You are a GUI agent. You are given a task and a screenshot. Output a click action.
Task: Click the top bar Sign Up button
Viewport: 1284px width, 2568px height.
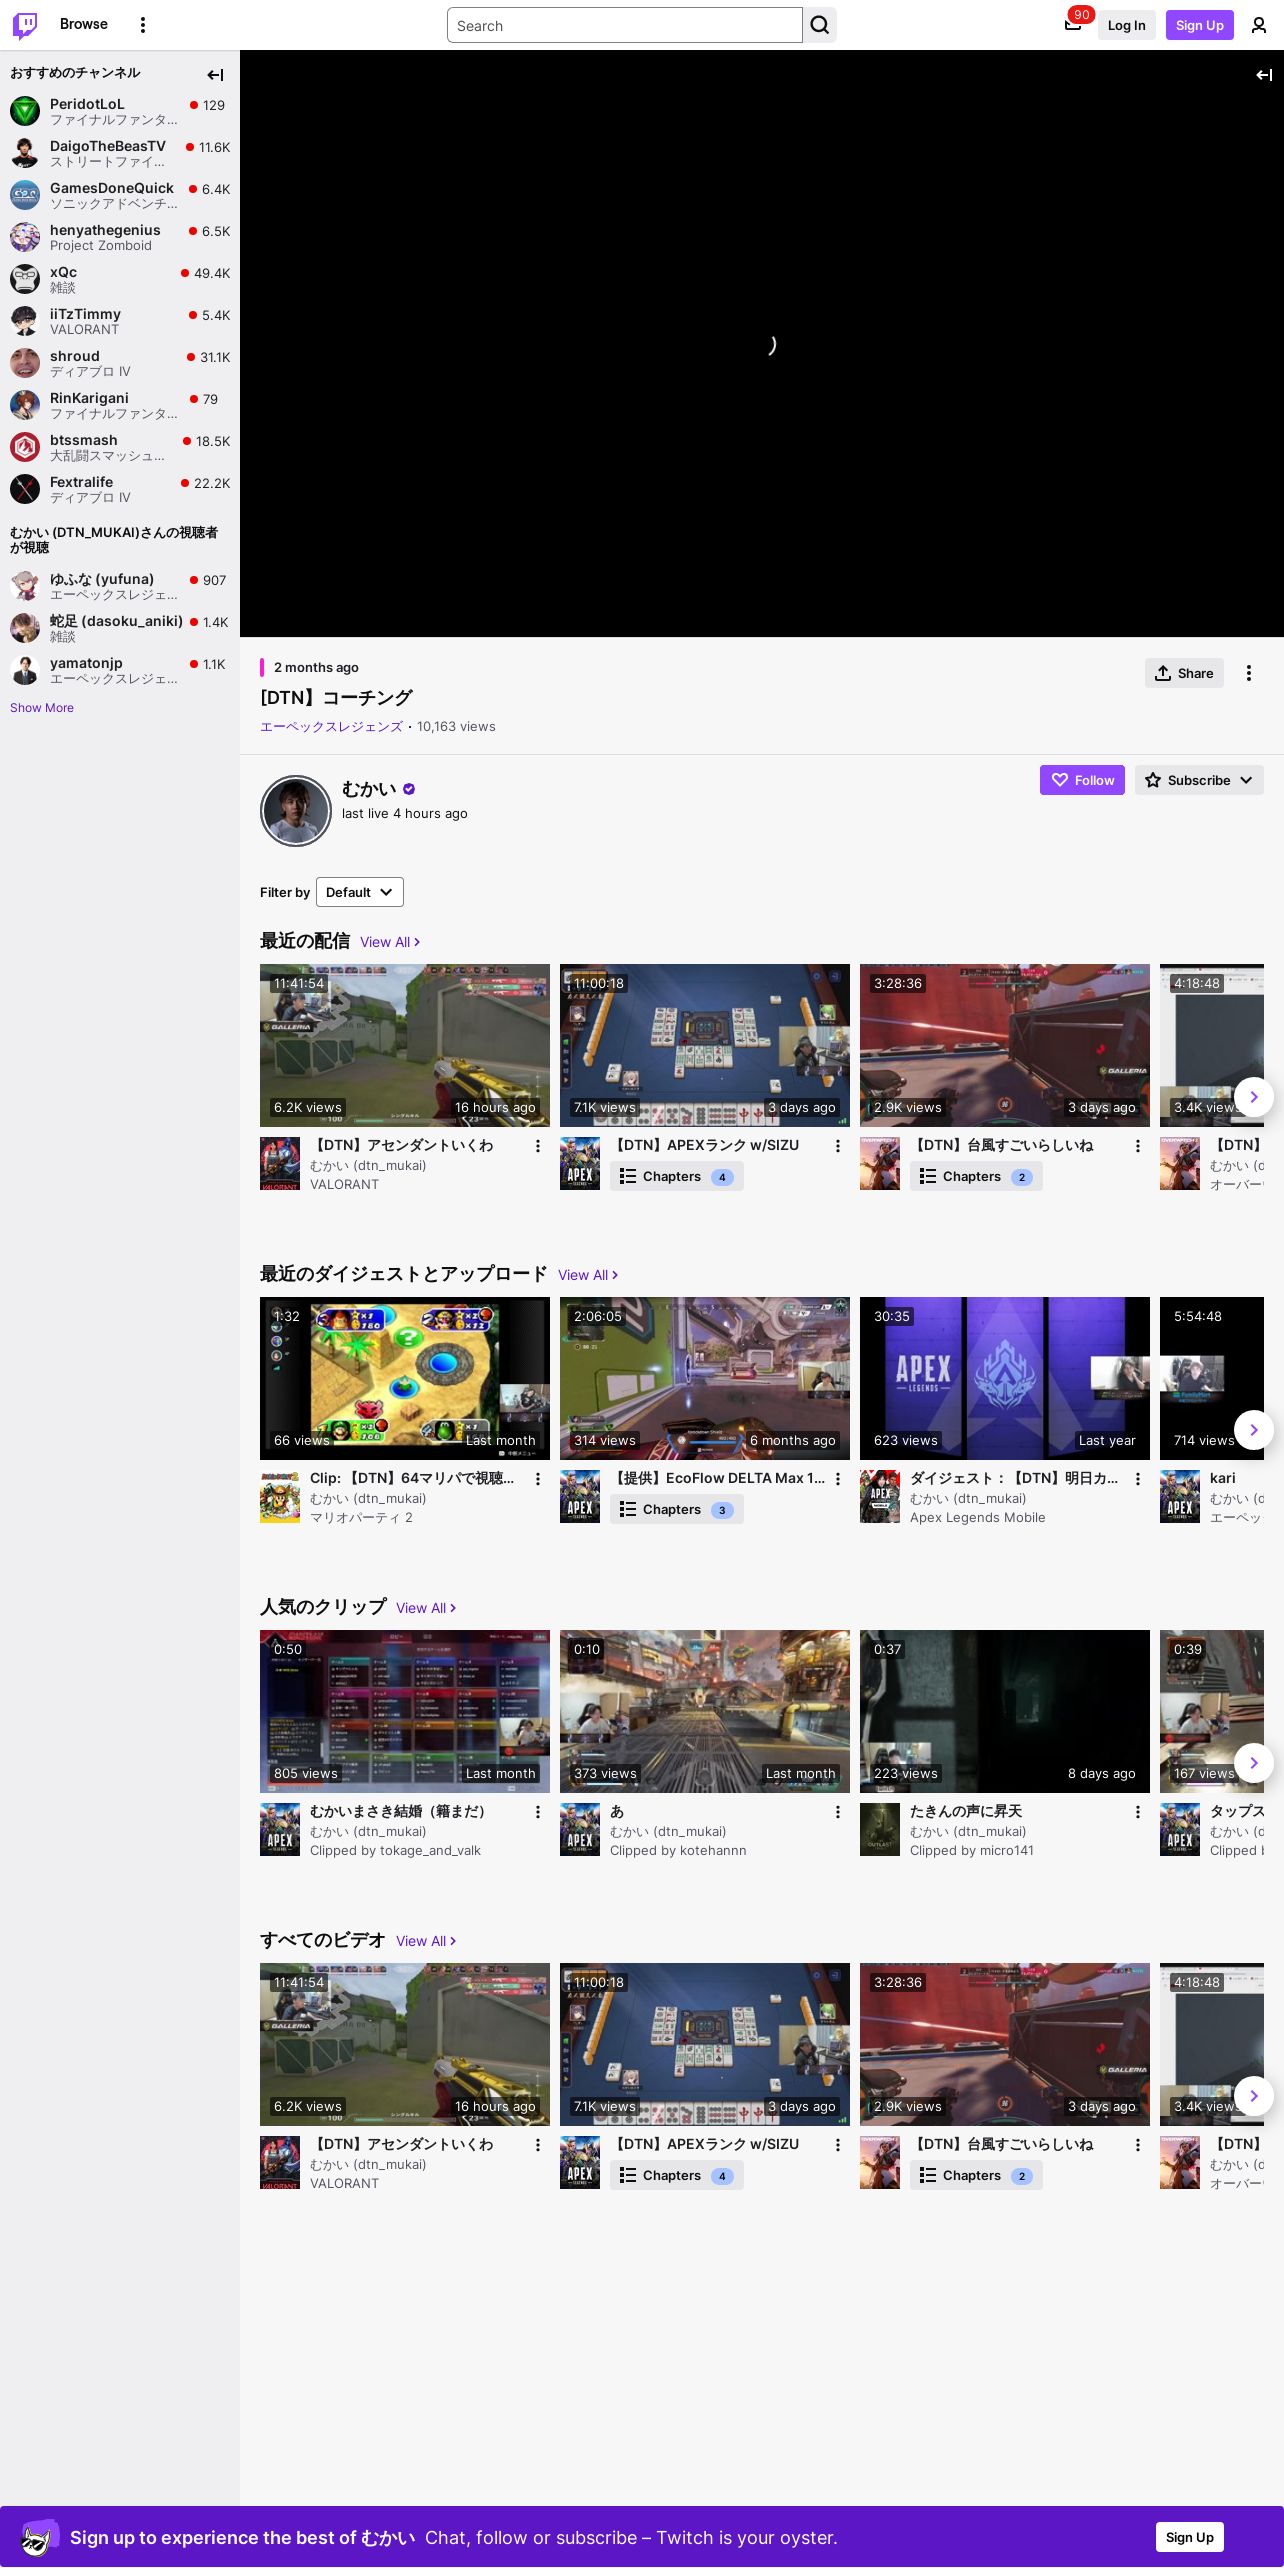1199,25
